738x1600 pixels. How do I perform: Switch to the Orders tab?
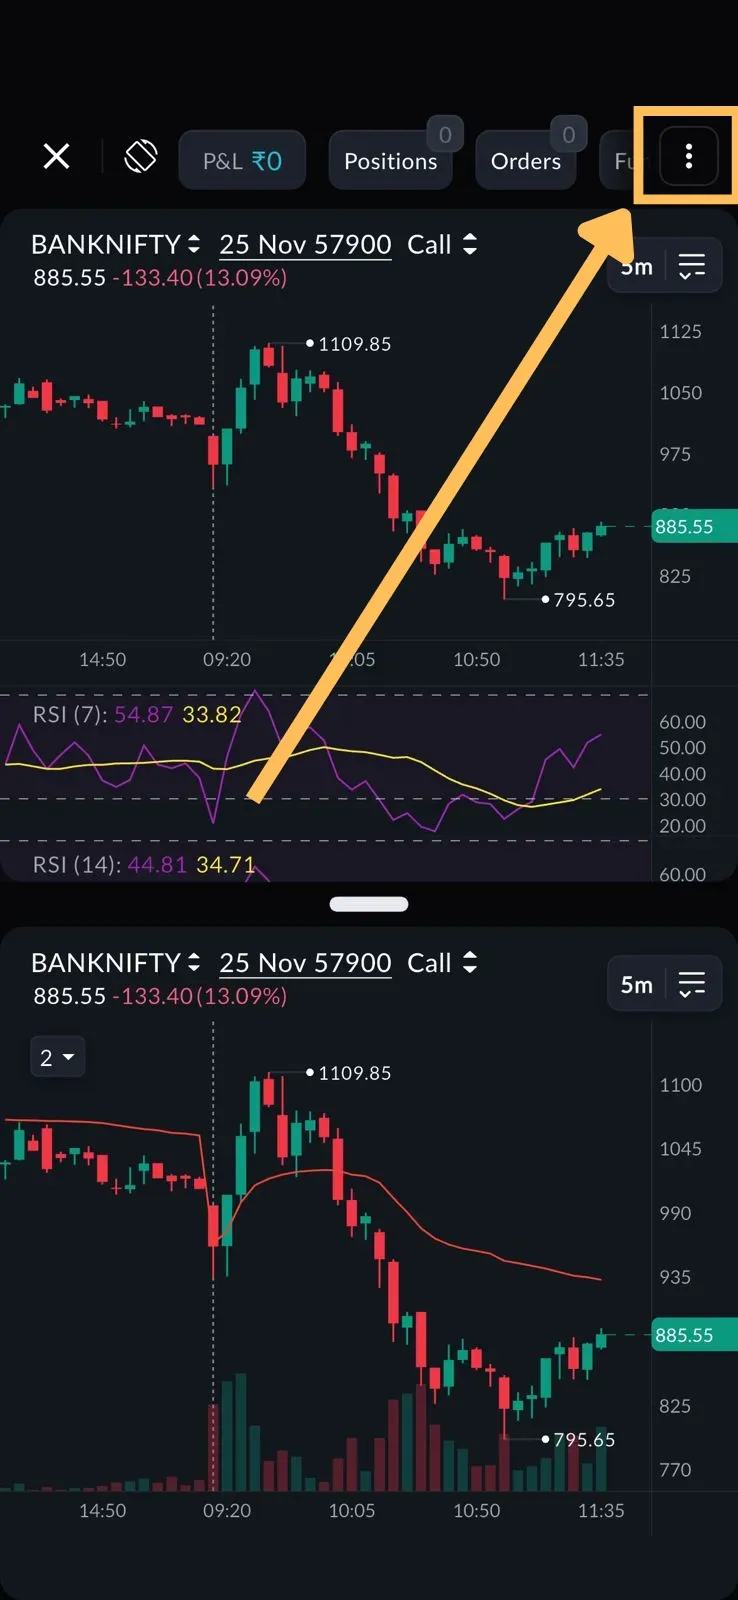click(x=526, y=161)
